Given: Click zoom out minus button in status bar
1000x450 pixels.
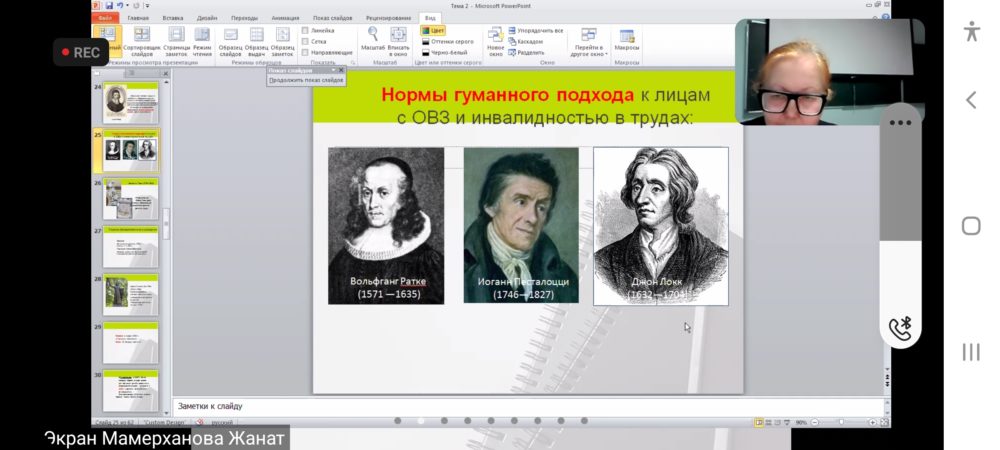Looking at the screenshot, I should [x=814, y=423].
